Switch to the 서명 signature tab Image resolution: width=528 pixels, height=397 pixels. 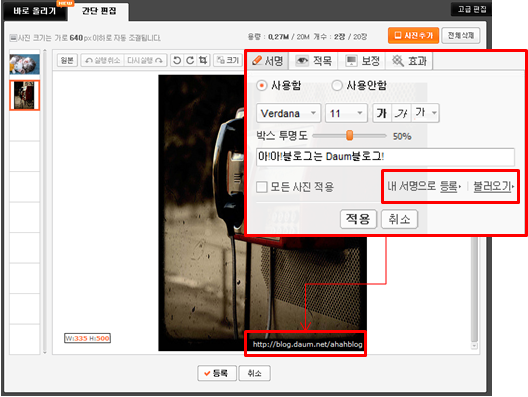pyautogui.click(x=268, y=61)
